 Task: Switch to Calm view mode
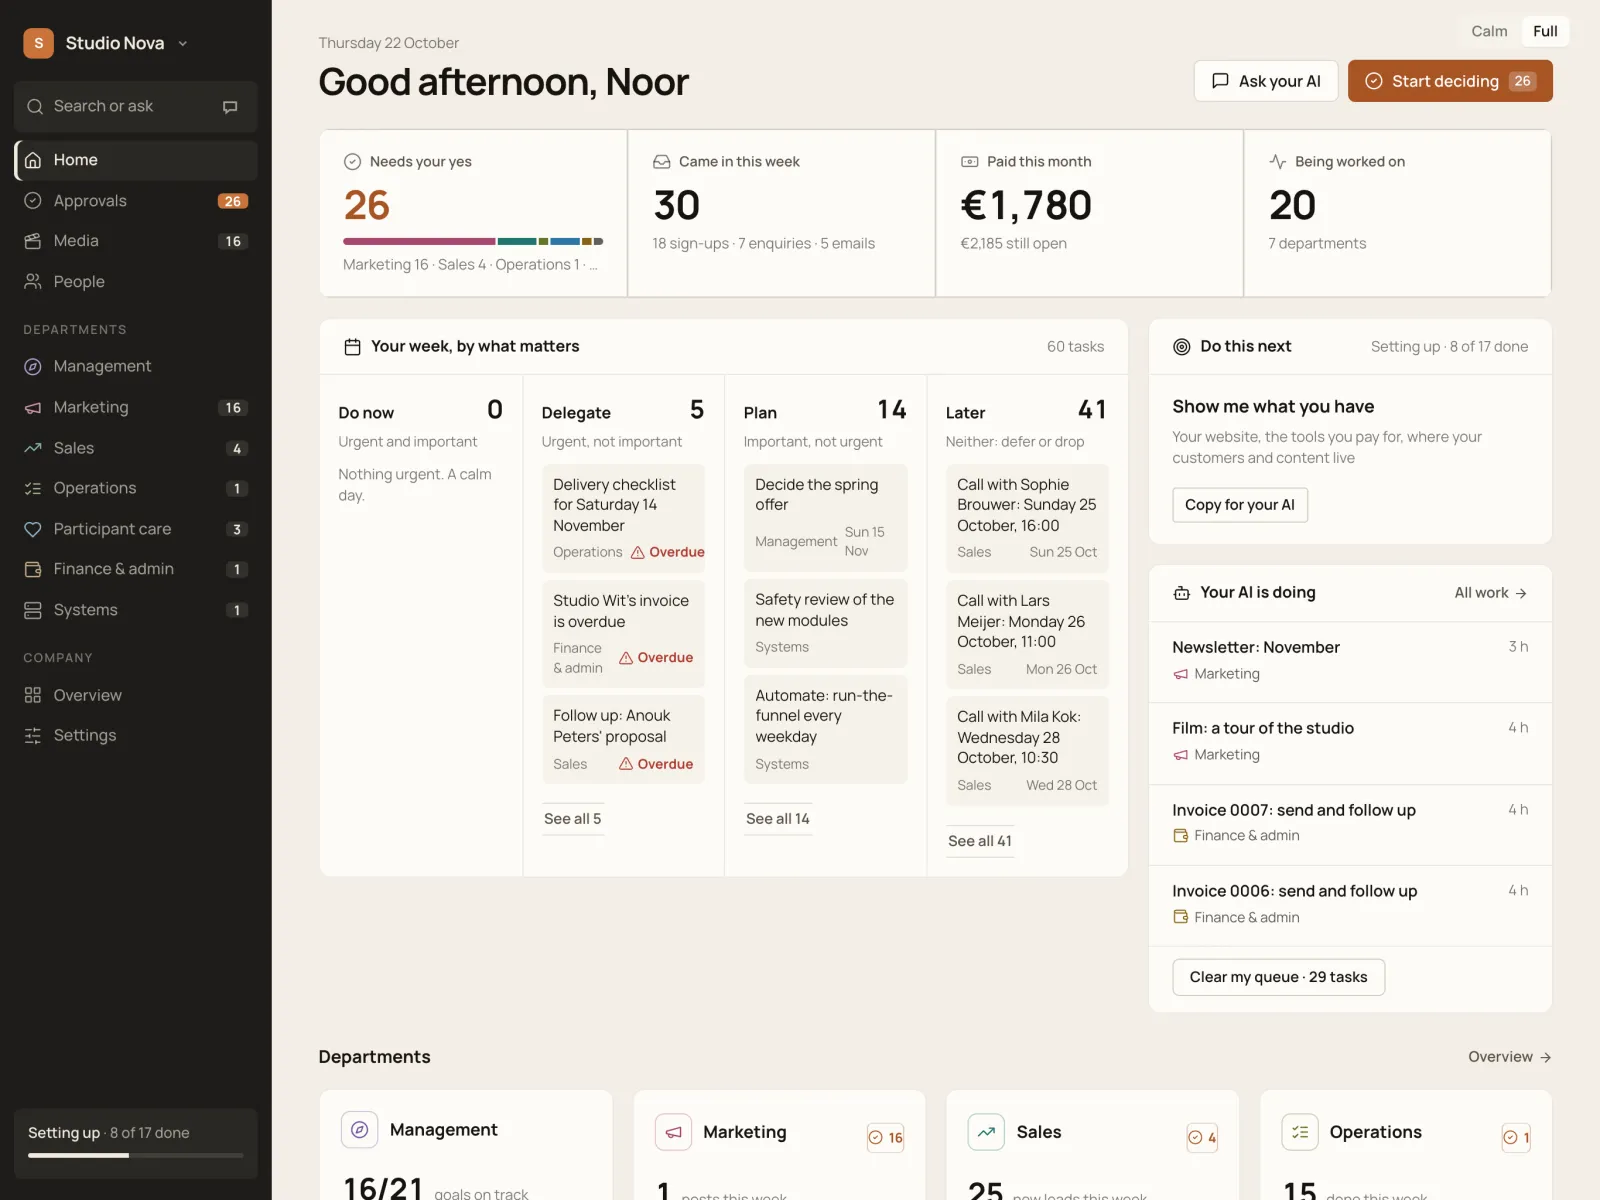[x=1489, y=31]
